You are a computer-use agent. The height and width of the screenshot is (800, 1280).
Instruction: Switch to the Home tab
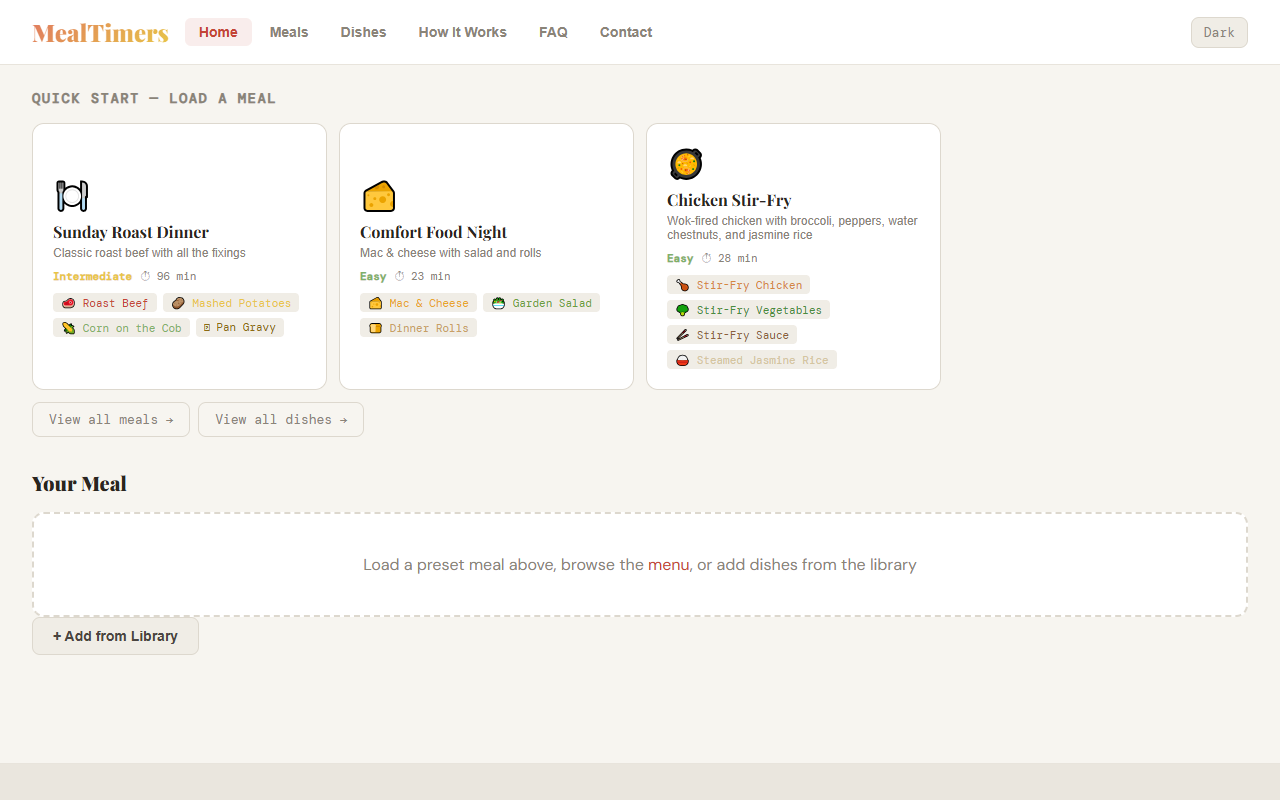click(x=218, y=32)
